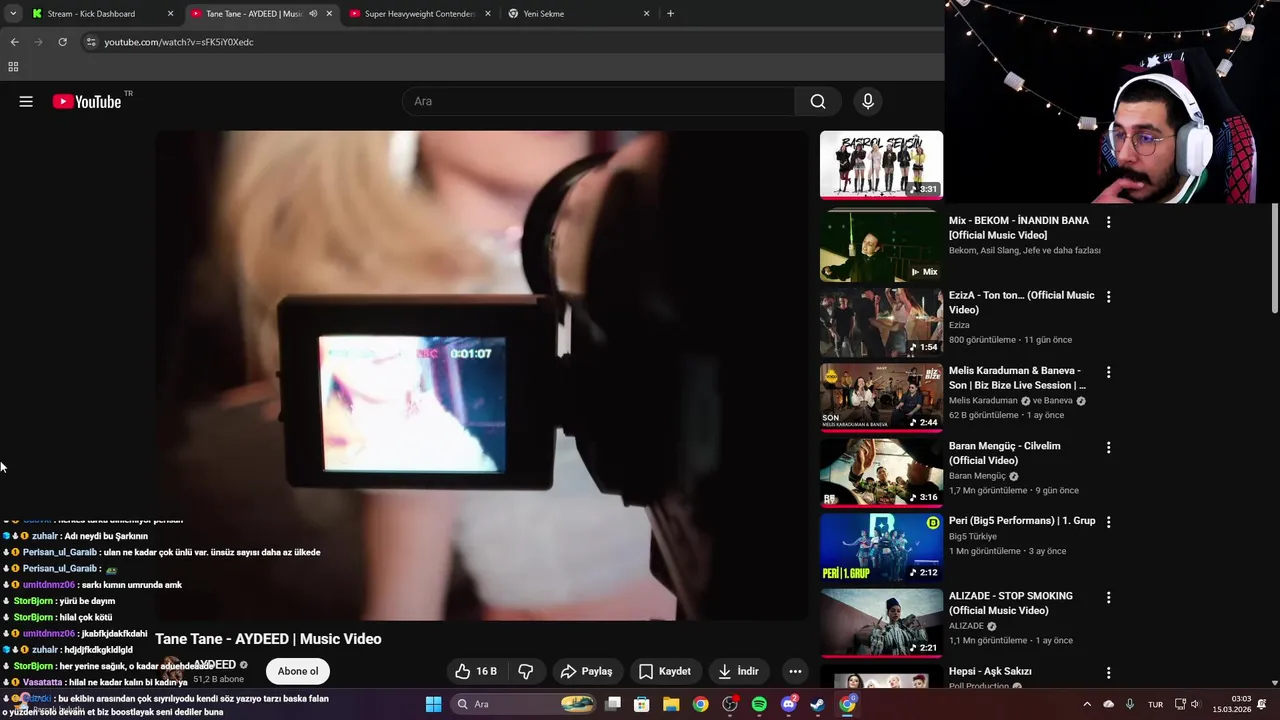The image size is (1280, 720).
Task: Open the first Chrome taskbar icon
Action: 700,704
